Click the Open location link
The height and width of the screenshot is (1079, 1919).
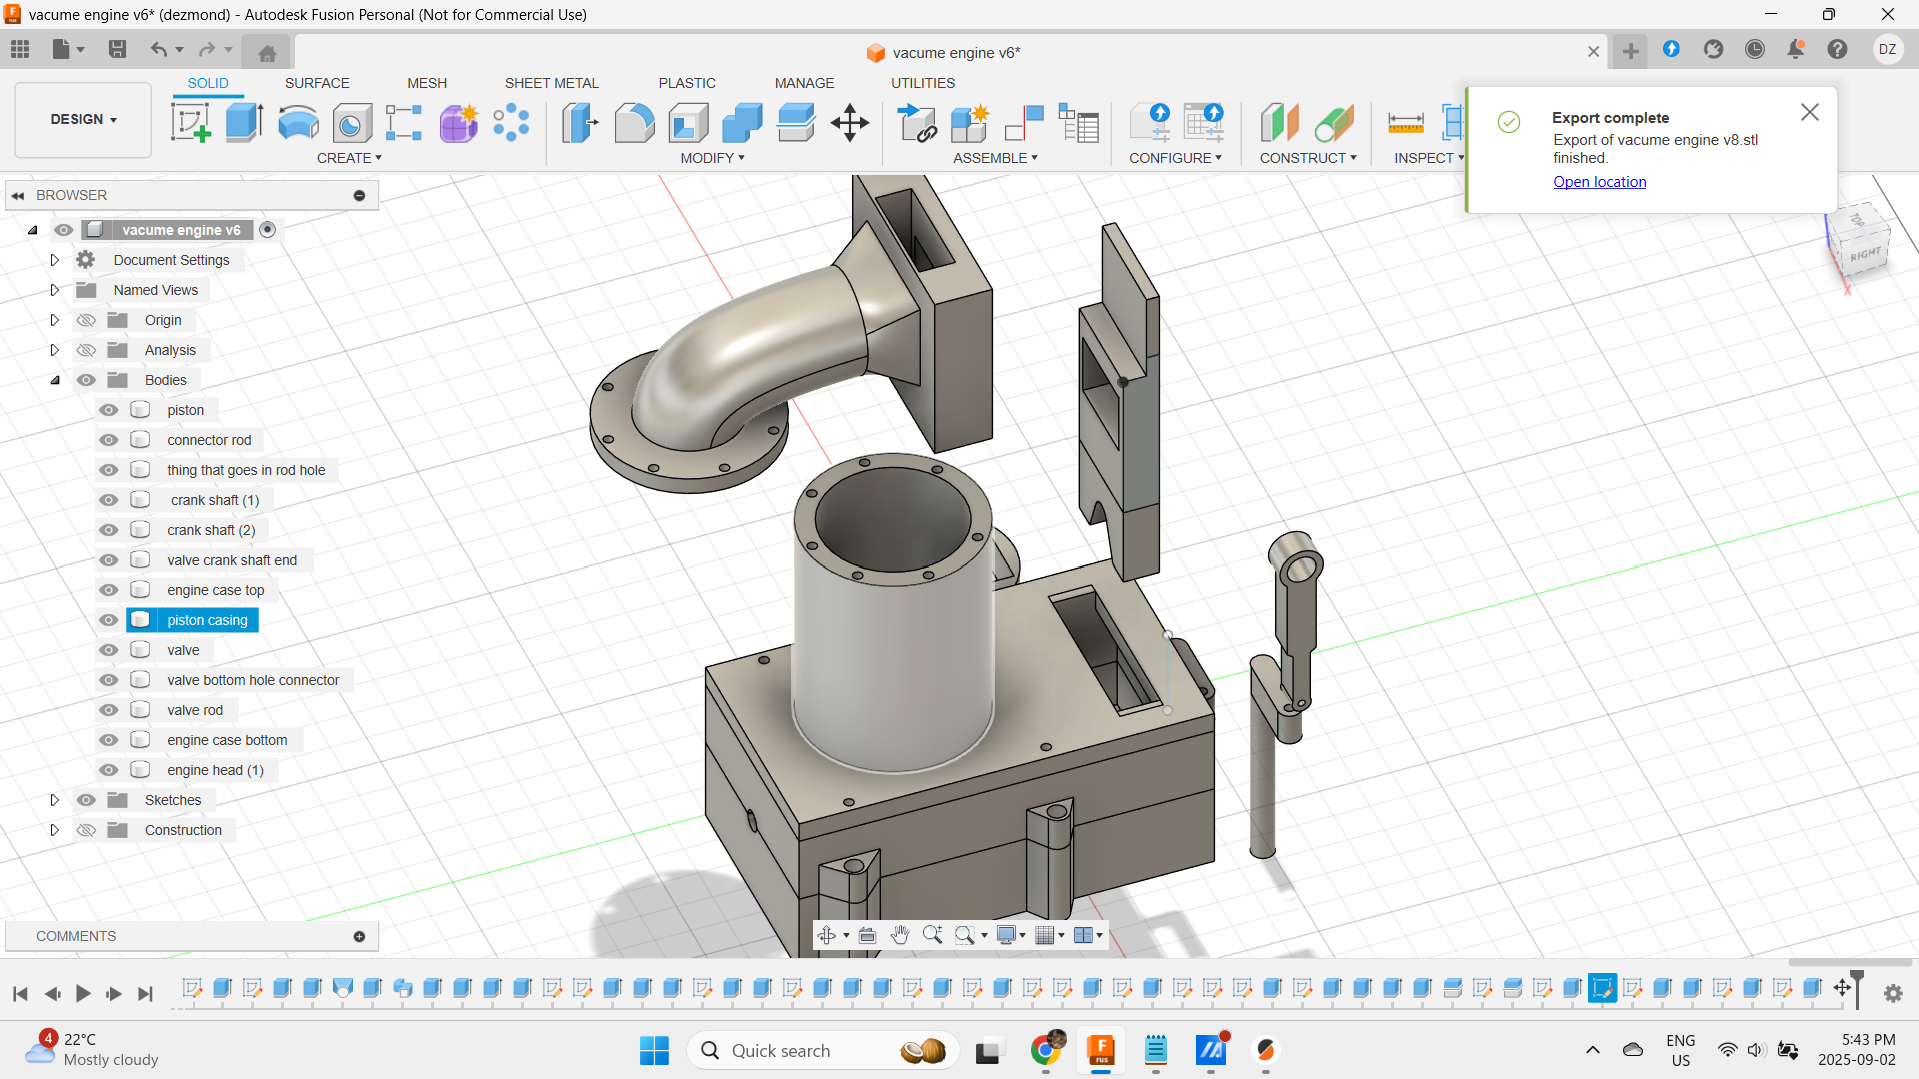[x=1599, y=182]
